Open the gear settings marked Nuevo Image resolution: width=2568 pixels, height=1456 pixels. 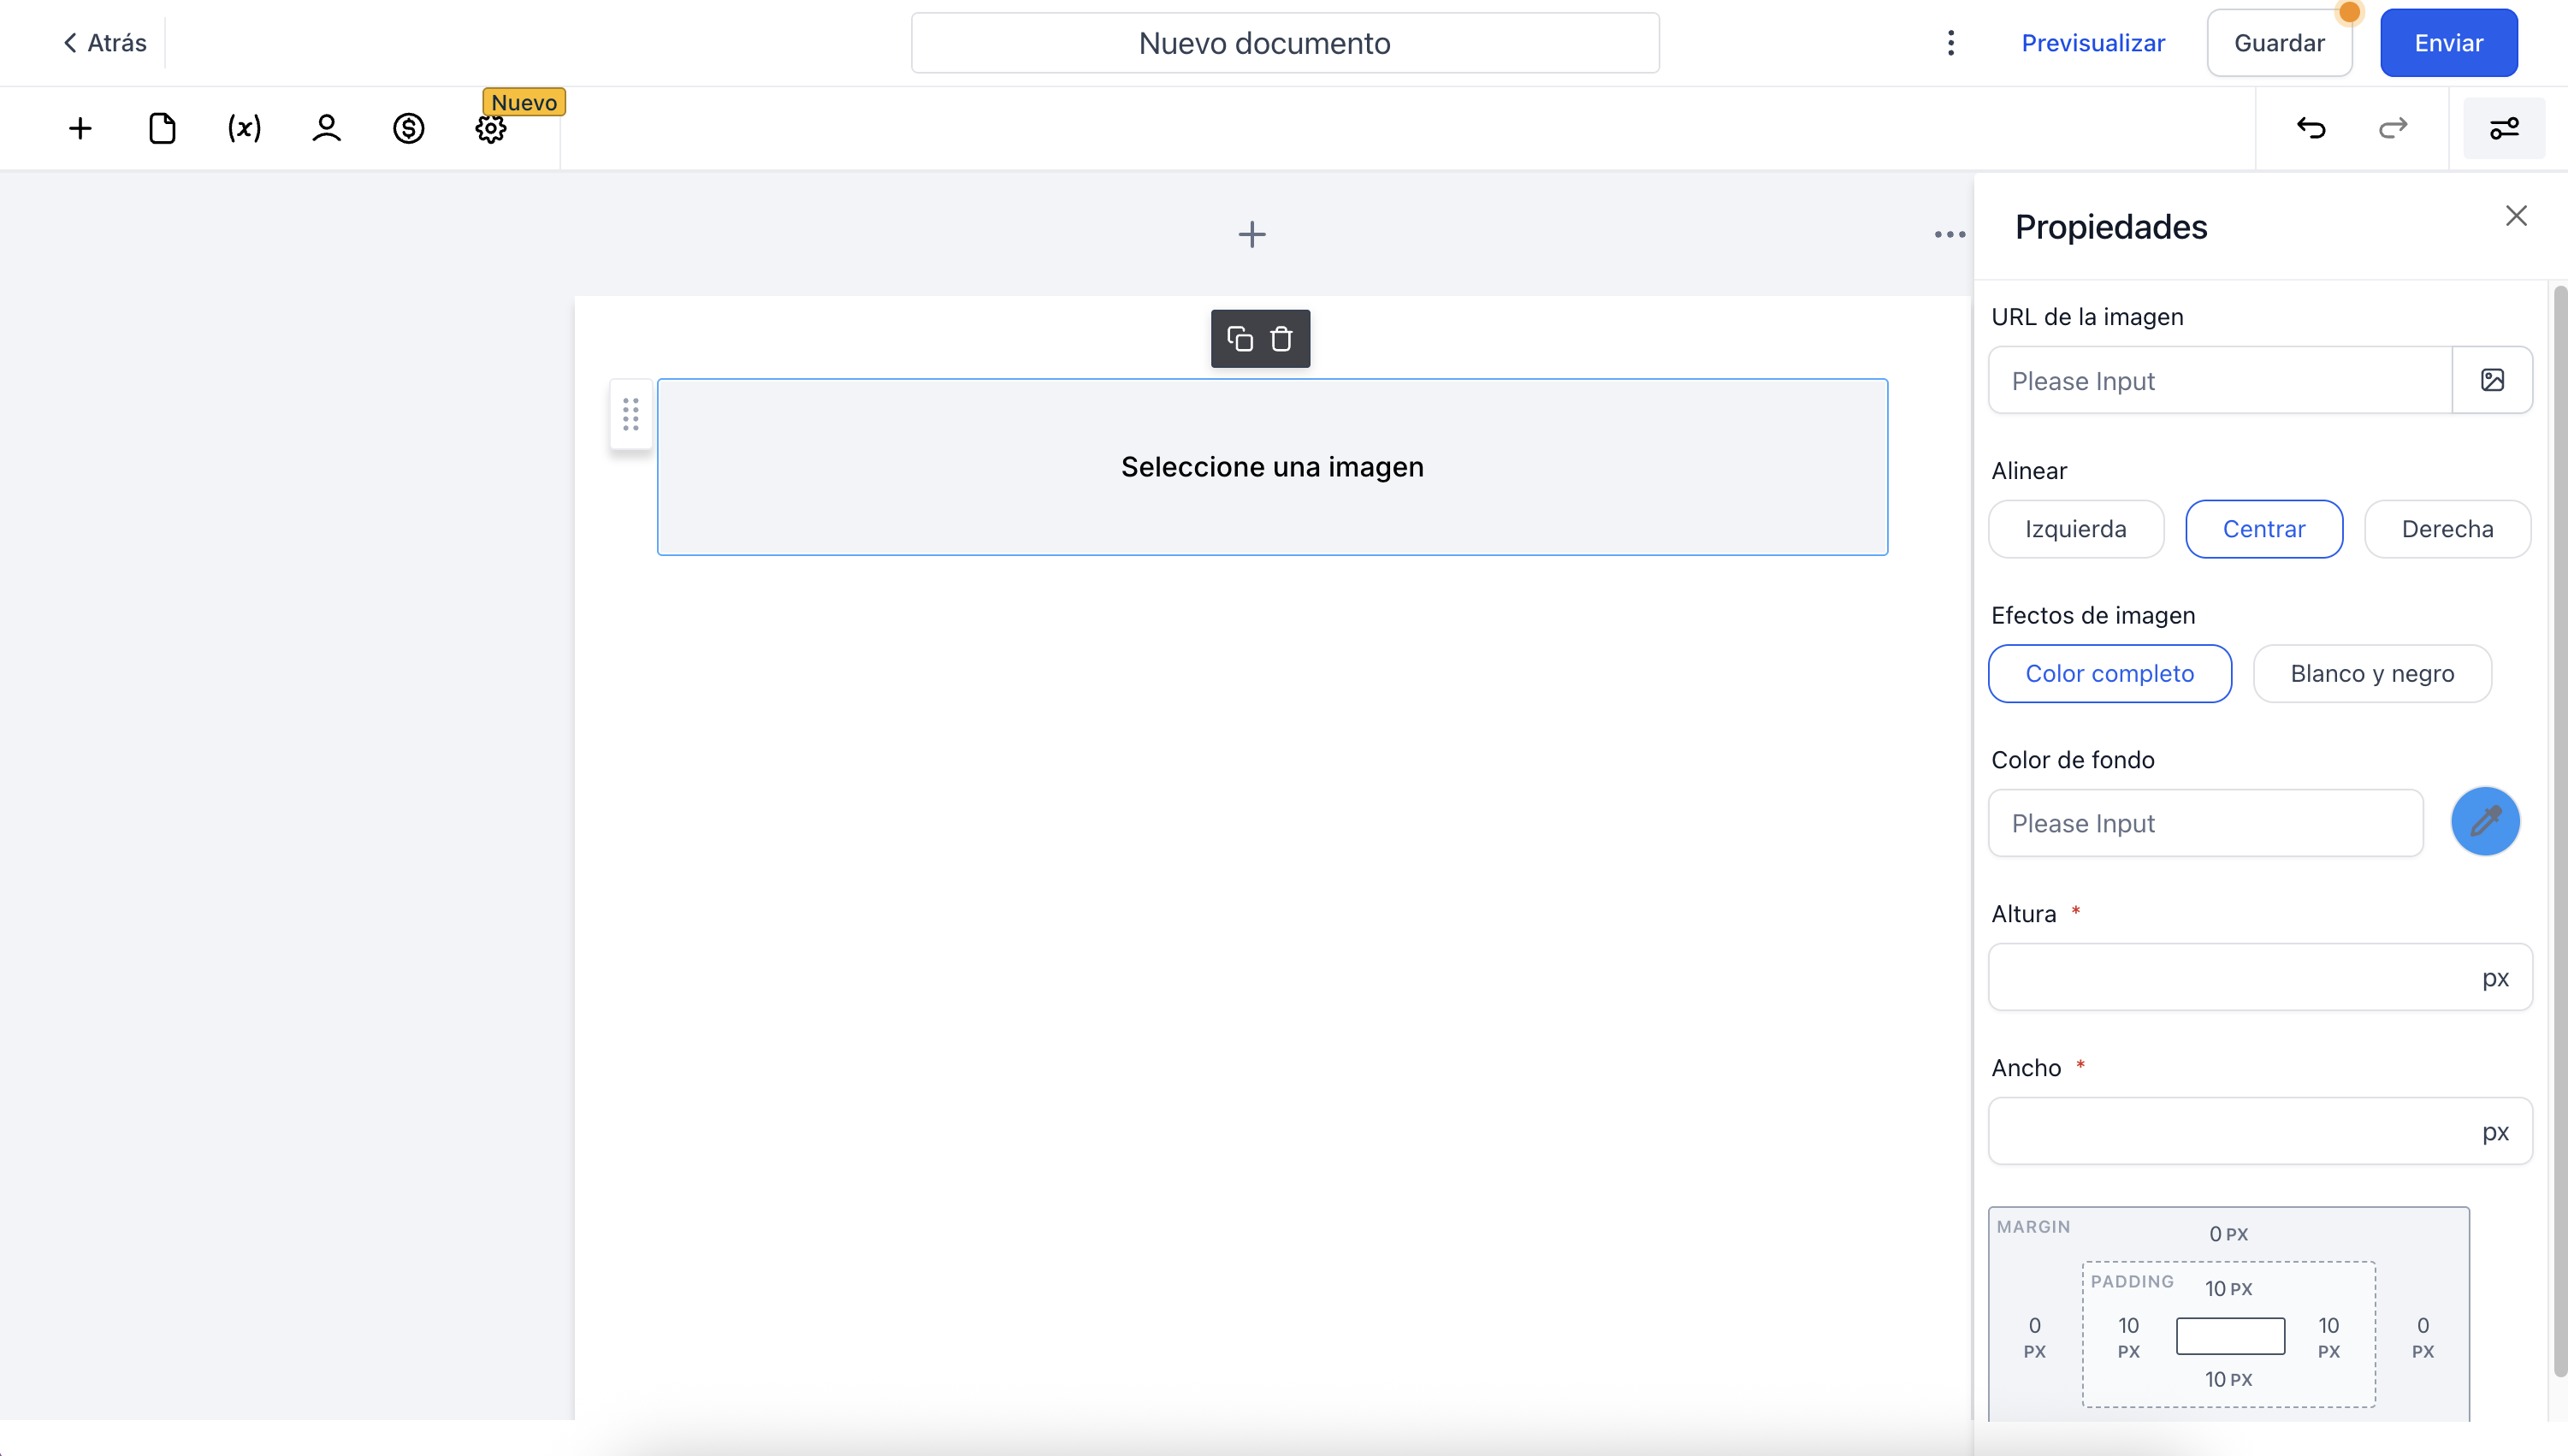point(490,128)
